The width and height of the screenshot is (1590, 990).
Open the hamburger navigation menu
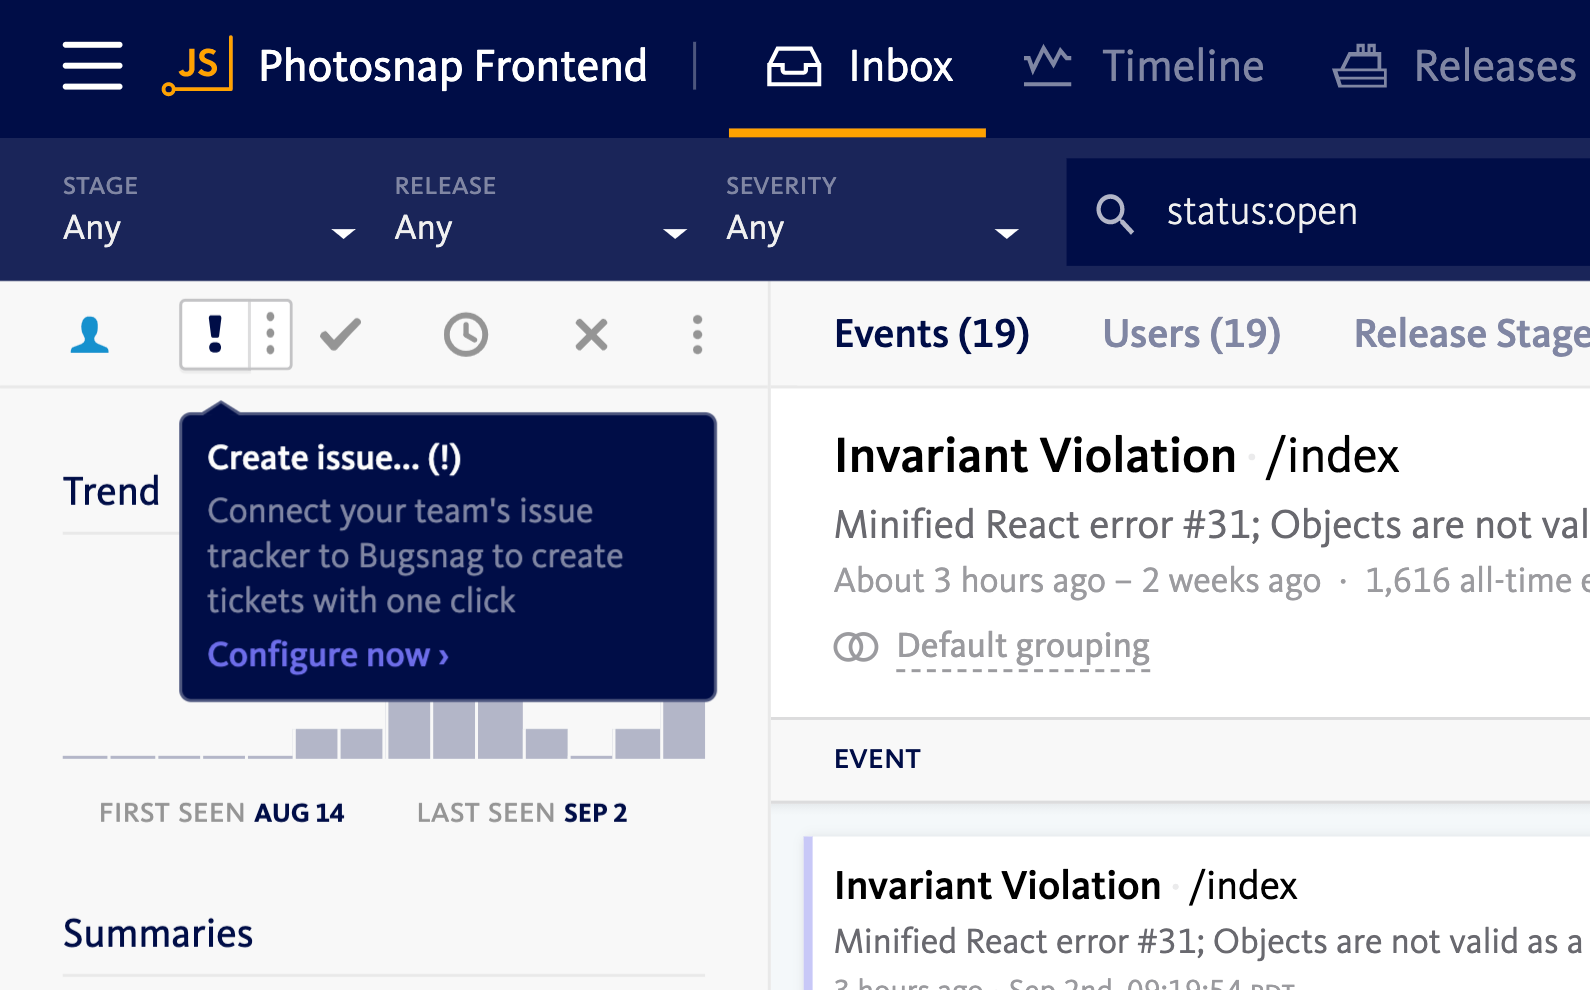pos(92,66)
